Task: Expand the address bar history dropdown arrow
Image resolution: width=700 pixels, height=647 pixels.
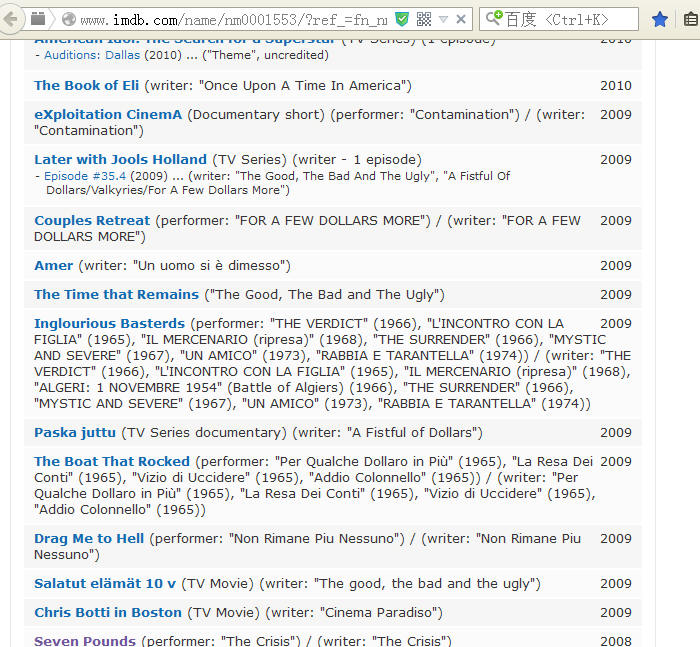Action: 443,19
